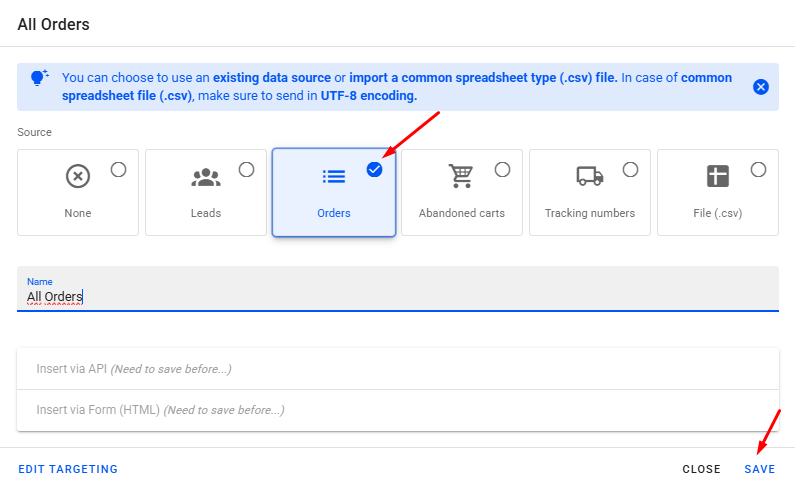Screen dimensions: 795x488
Task: Select the Leads radio button
Action: (x=246, y=170)
